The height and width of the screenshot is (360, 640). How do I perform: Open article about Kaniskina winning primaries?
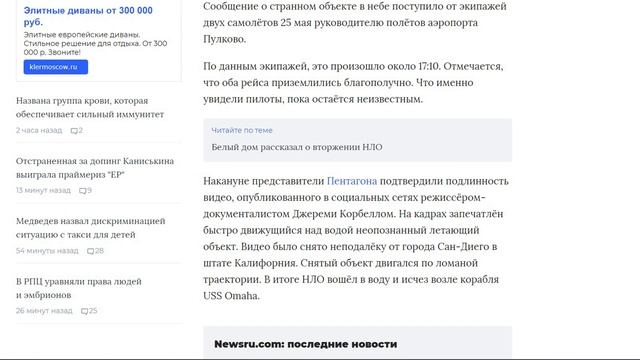click(x=95, y=168)
